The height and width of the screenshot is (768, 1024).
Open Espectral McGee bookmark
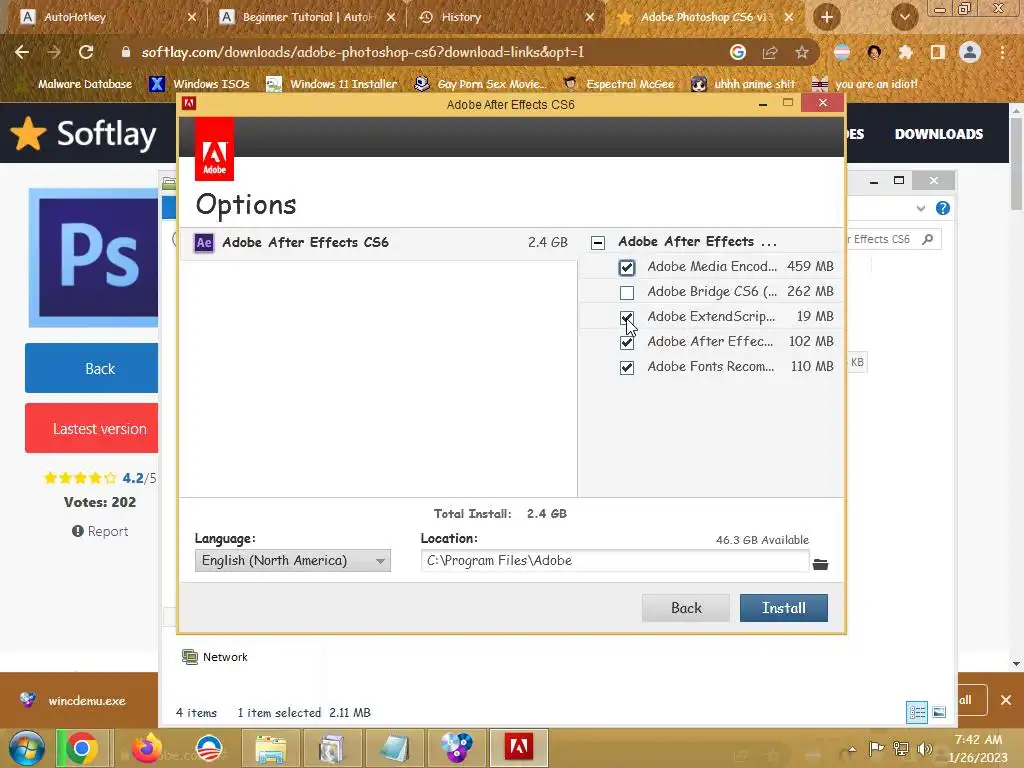tap(619, 84)
